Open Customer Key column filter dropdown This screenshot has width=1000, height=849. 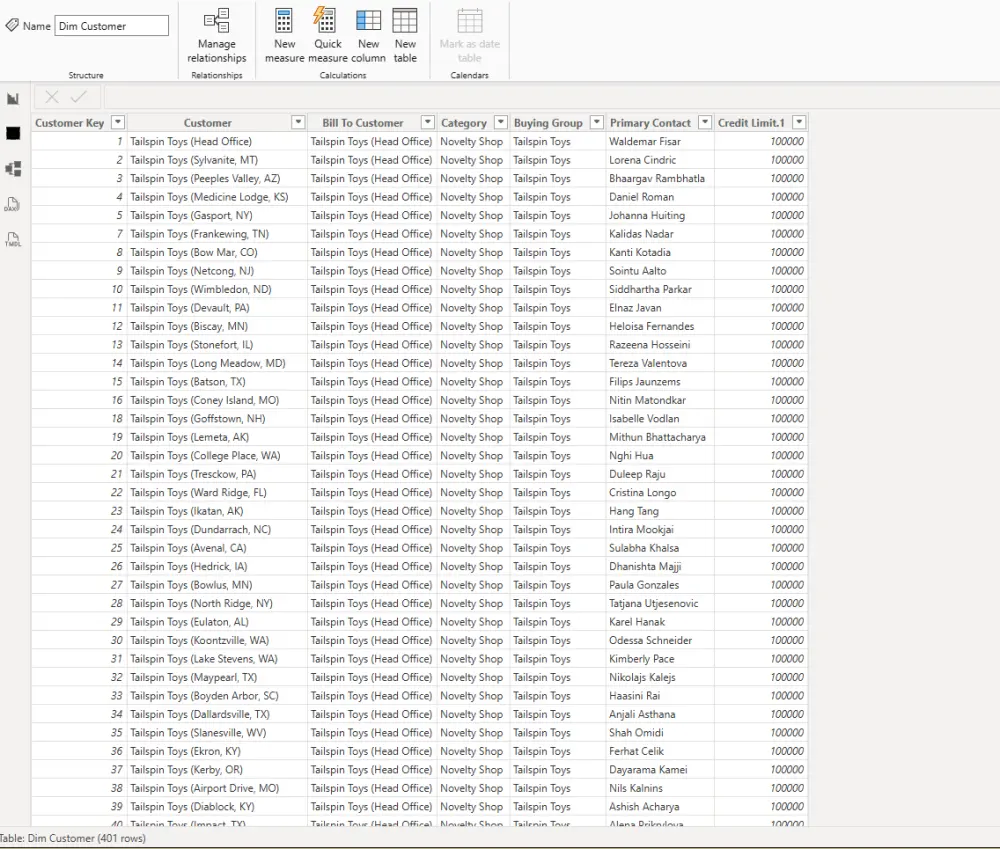pos(118,122)
